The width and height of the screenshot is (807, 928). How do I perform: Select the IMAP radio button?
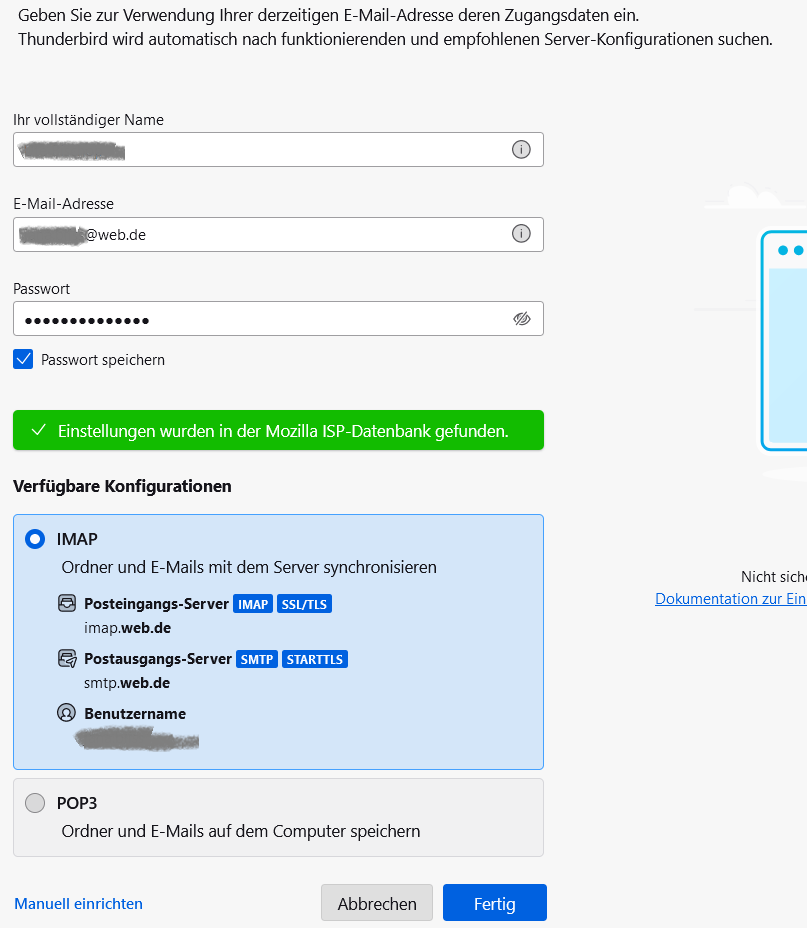tap(35, 539)
